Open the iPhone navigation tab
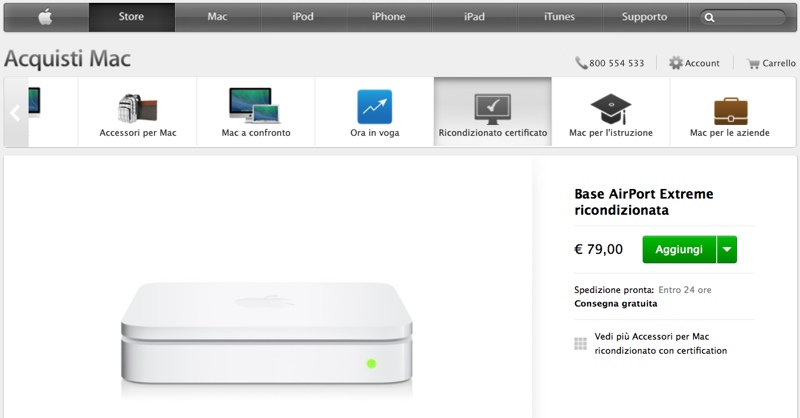 [x=389, y=17]
